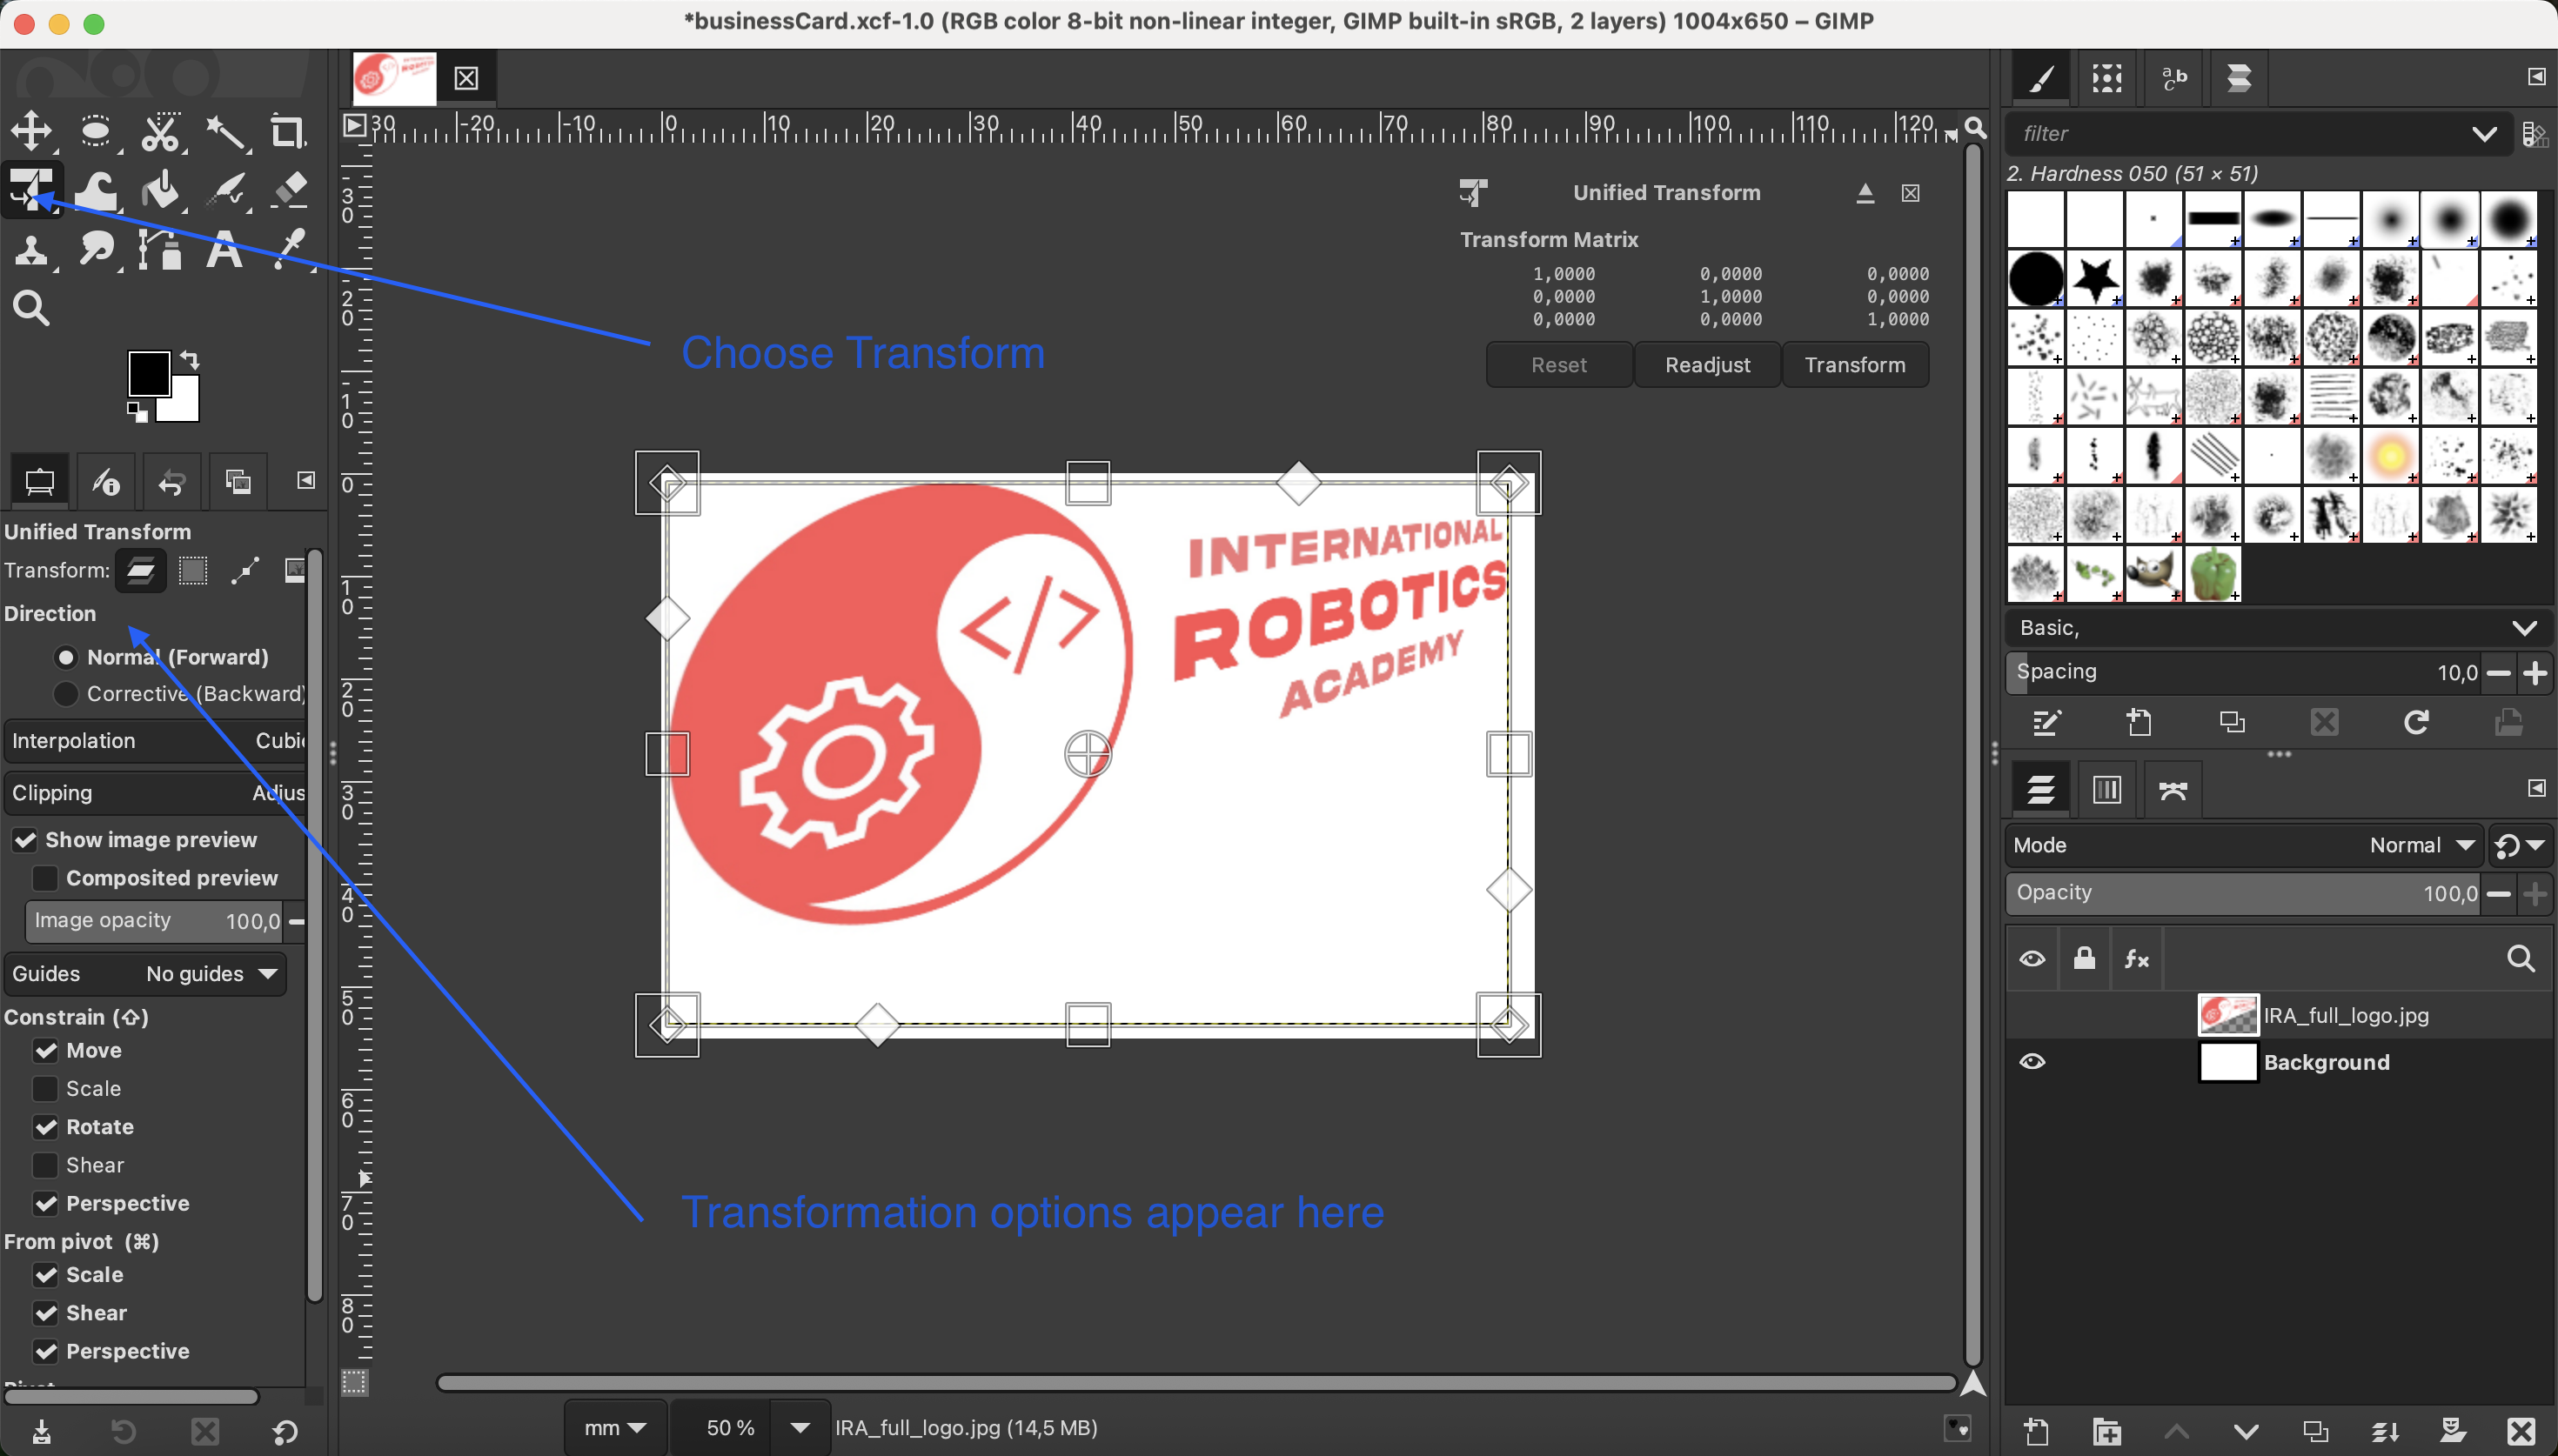
Task: Create a new layer using bottom icon
Action: 2036,1431
